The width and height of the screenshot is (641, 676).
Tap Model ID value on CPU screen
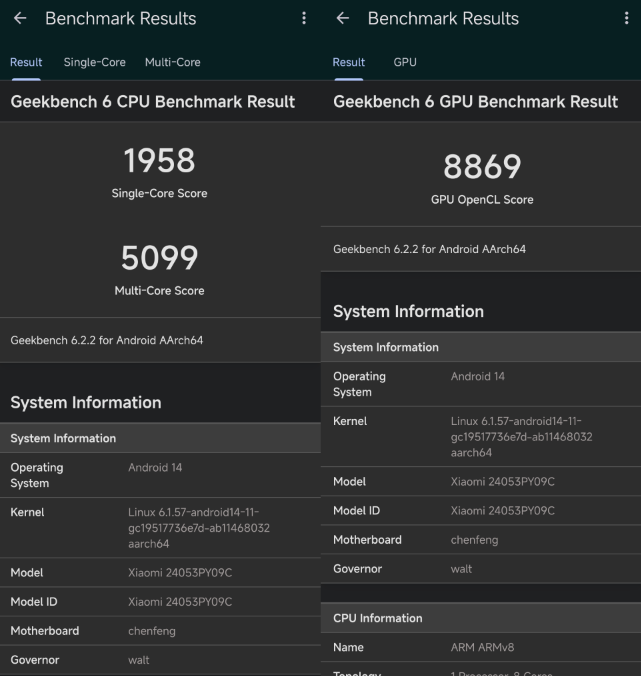click(x=180, y=602)
